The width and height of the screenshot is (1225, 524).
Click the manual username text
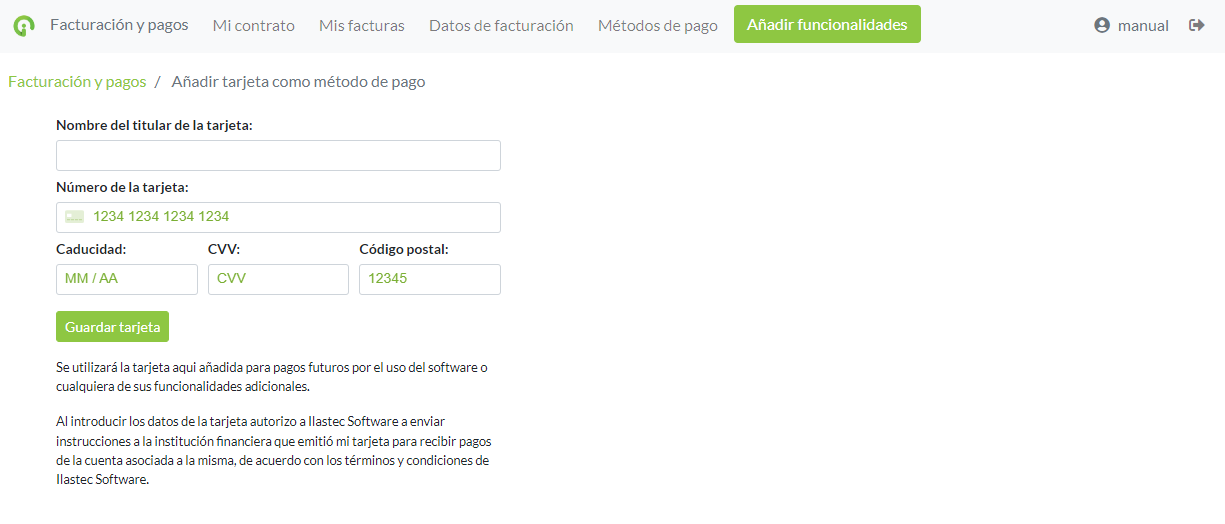pyautogui.click(x=1143, y=25)
